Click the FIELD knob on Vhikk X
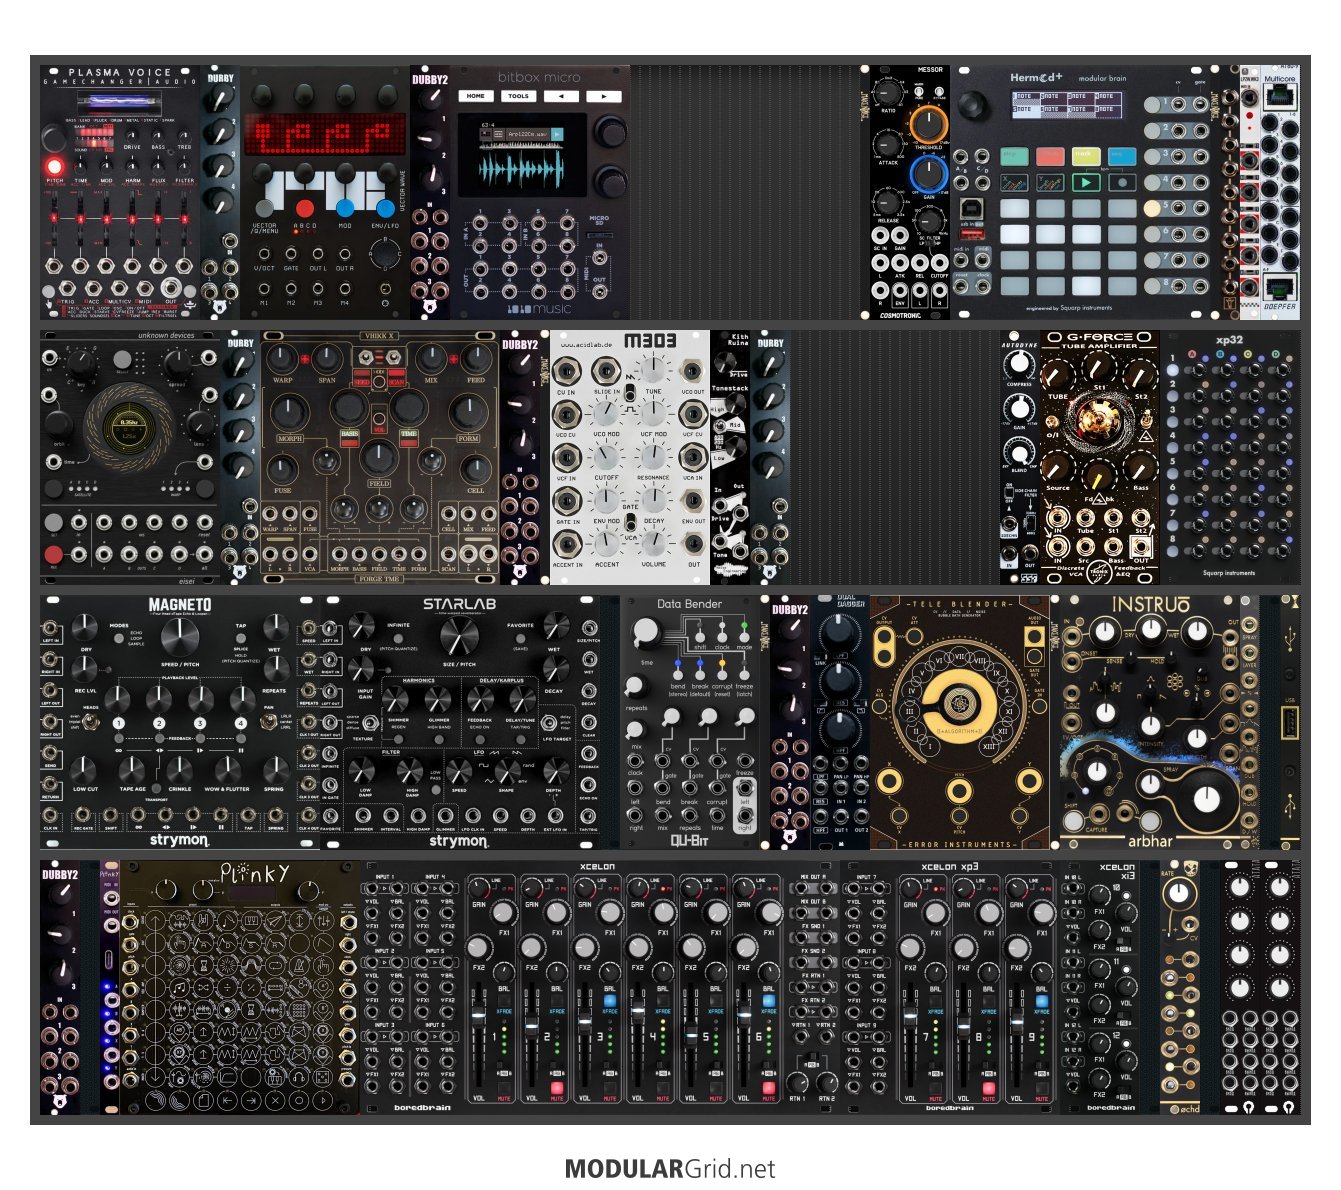 click(x=379, y=459)
